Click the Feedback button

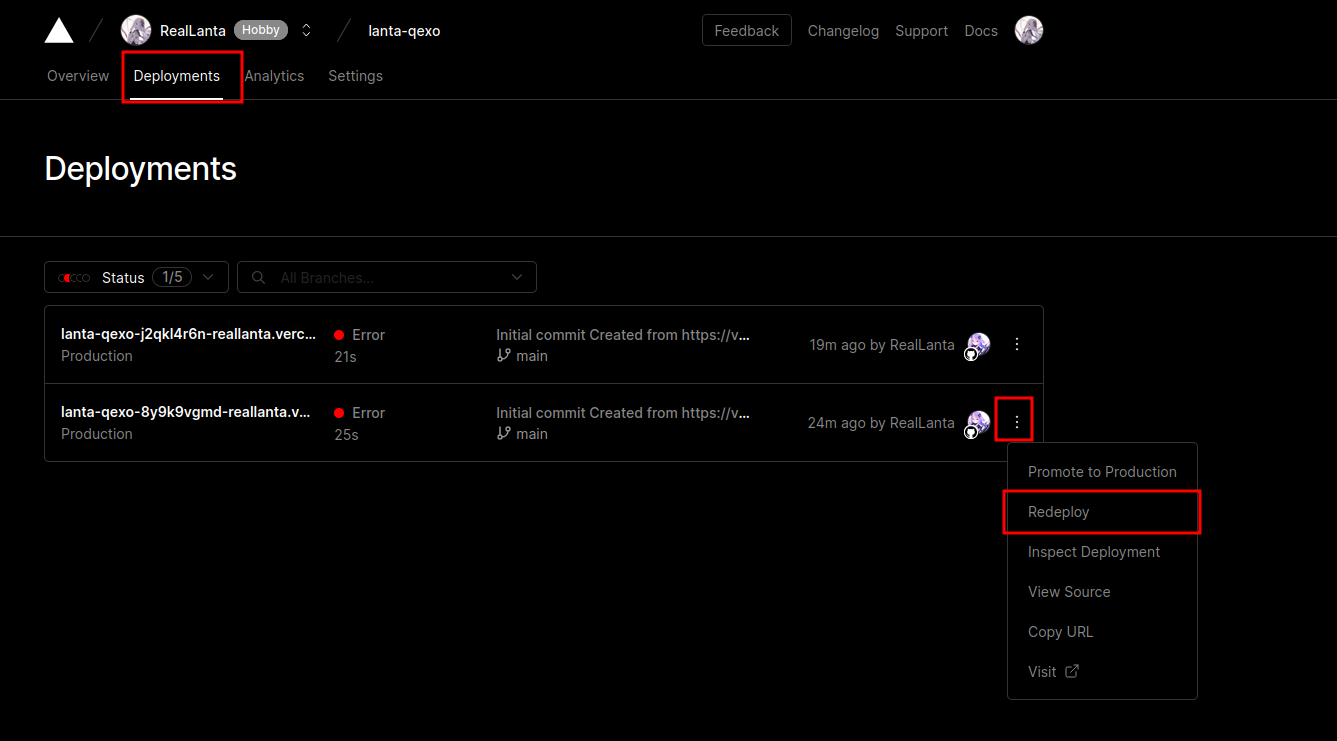(746, 31)
